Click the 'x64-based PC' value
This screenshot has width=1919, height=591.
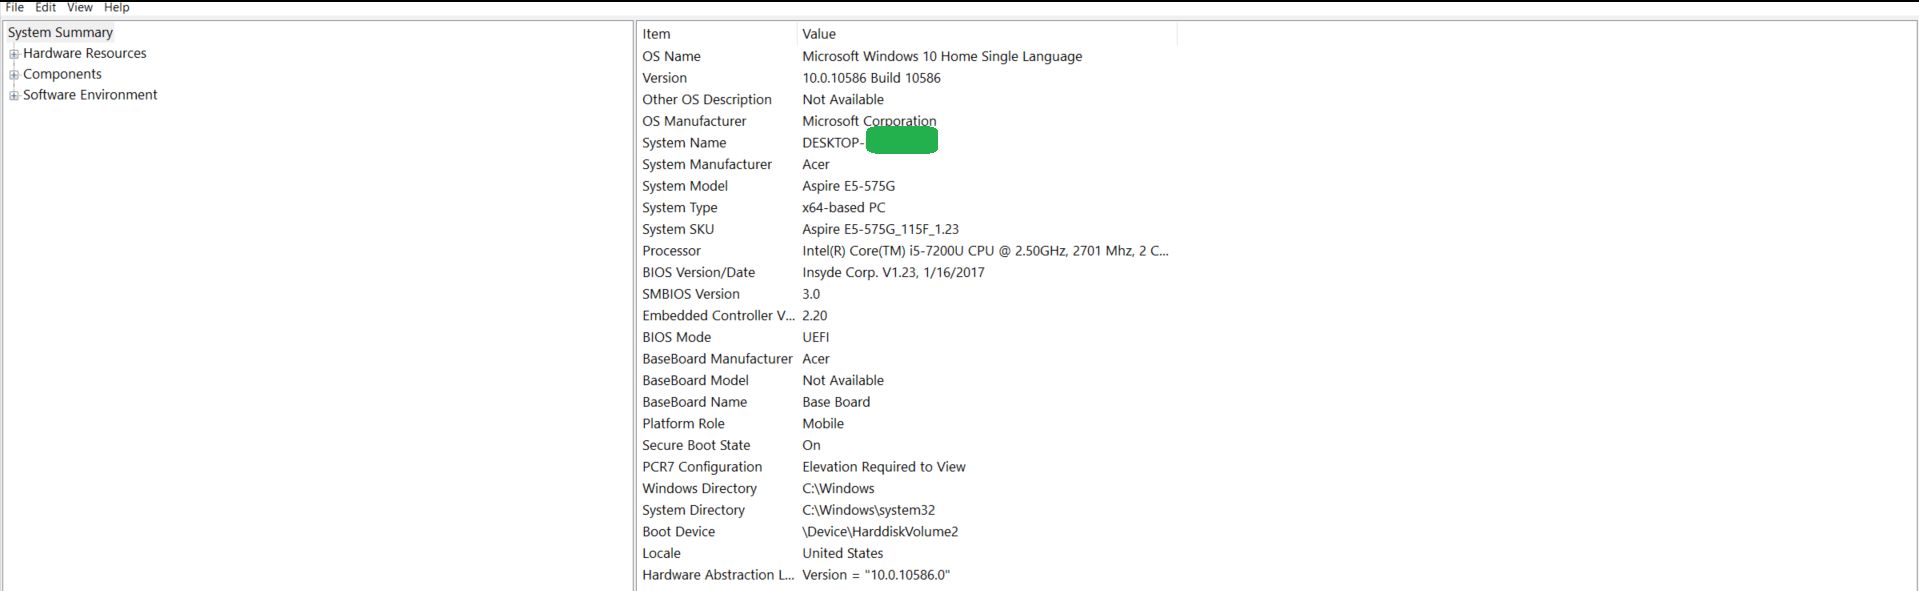click(x=843, y=208)
